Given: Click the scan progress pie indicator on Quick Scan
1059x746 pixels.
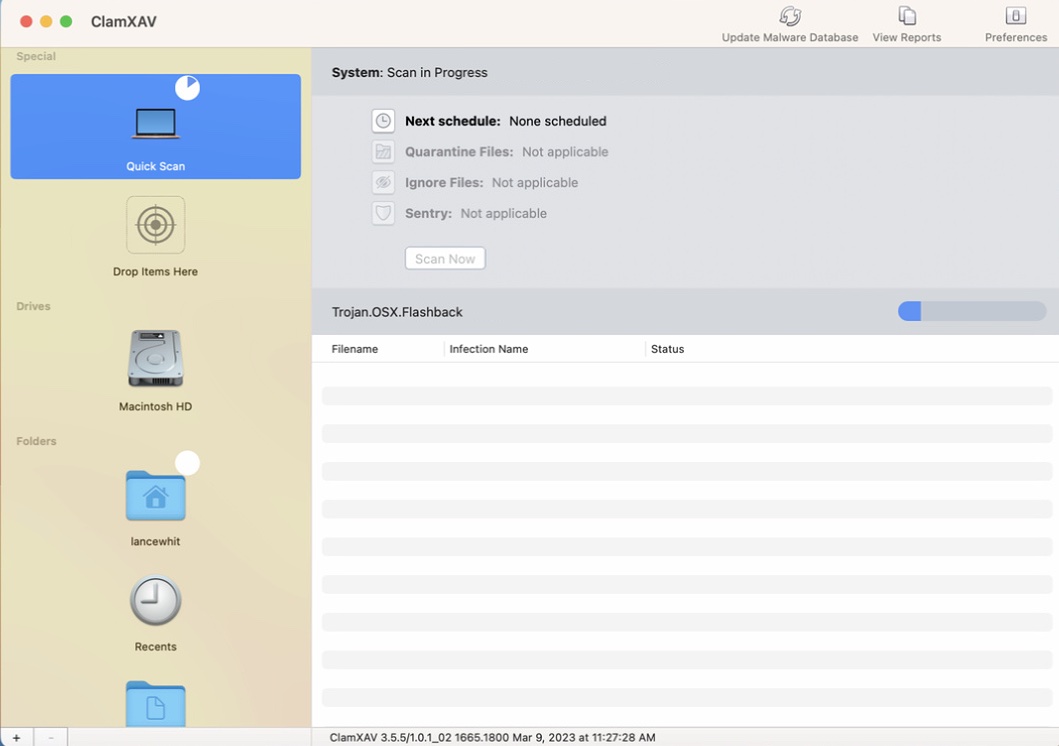Looking at the screenshot, I should click(187, 88).
